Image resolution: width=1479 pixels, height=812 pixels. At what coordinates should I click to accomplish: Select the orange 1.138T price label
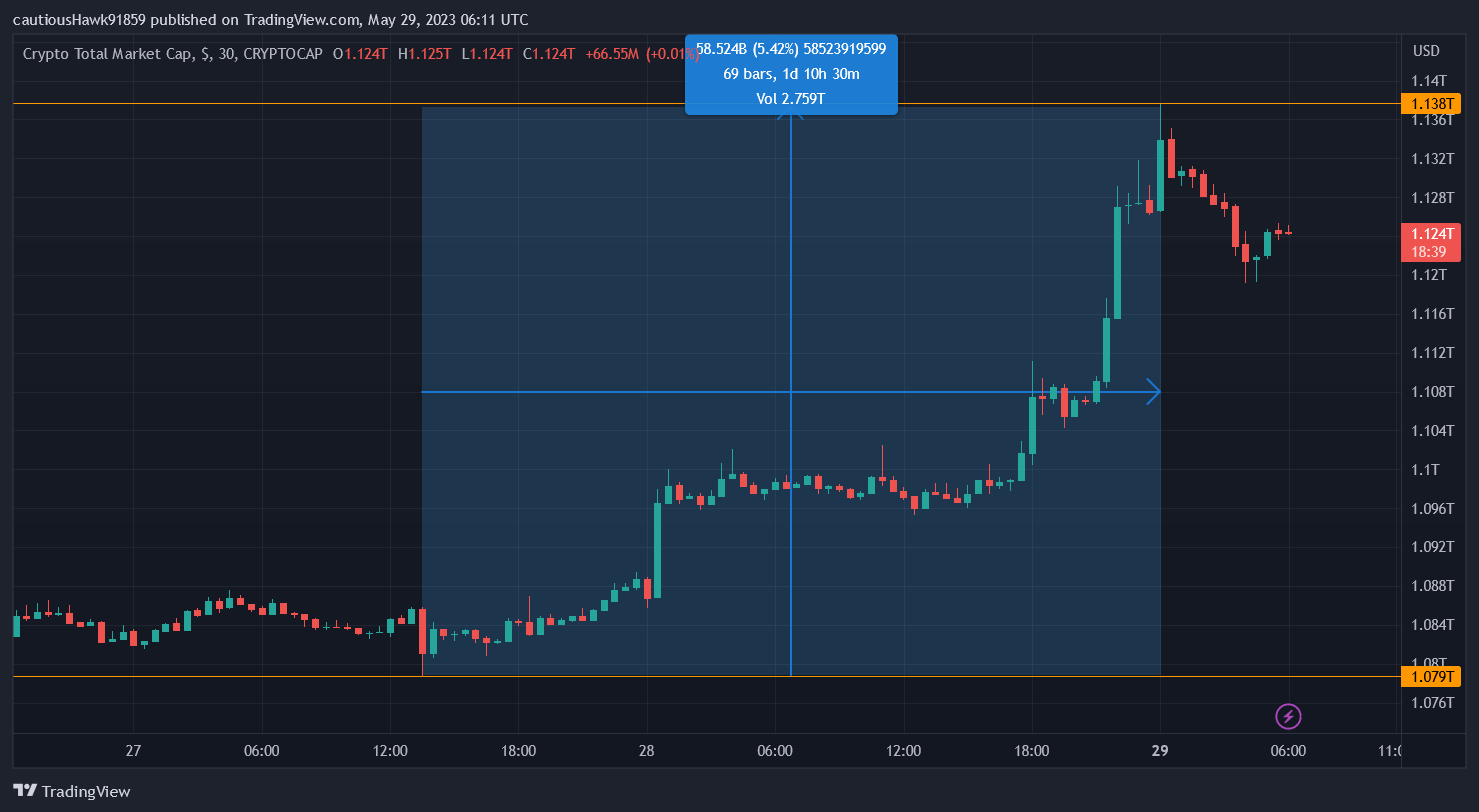1430,104
